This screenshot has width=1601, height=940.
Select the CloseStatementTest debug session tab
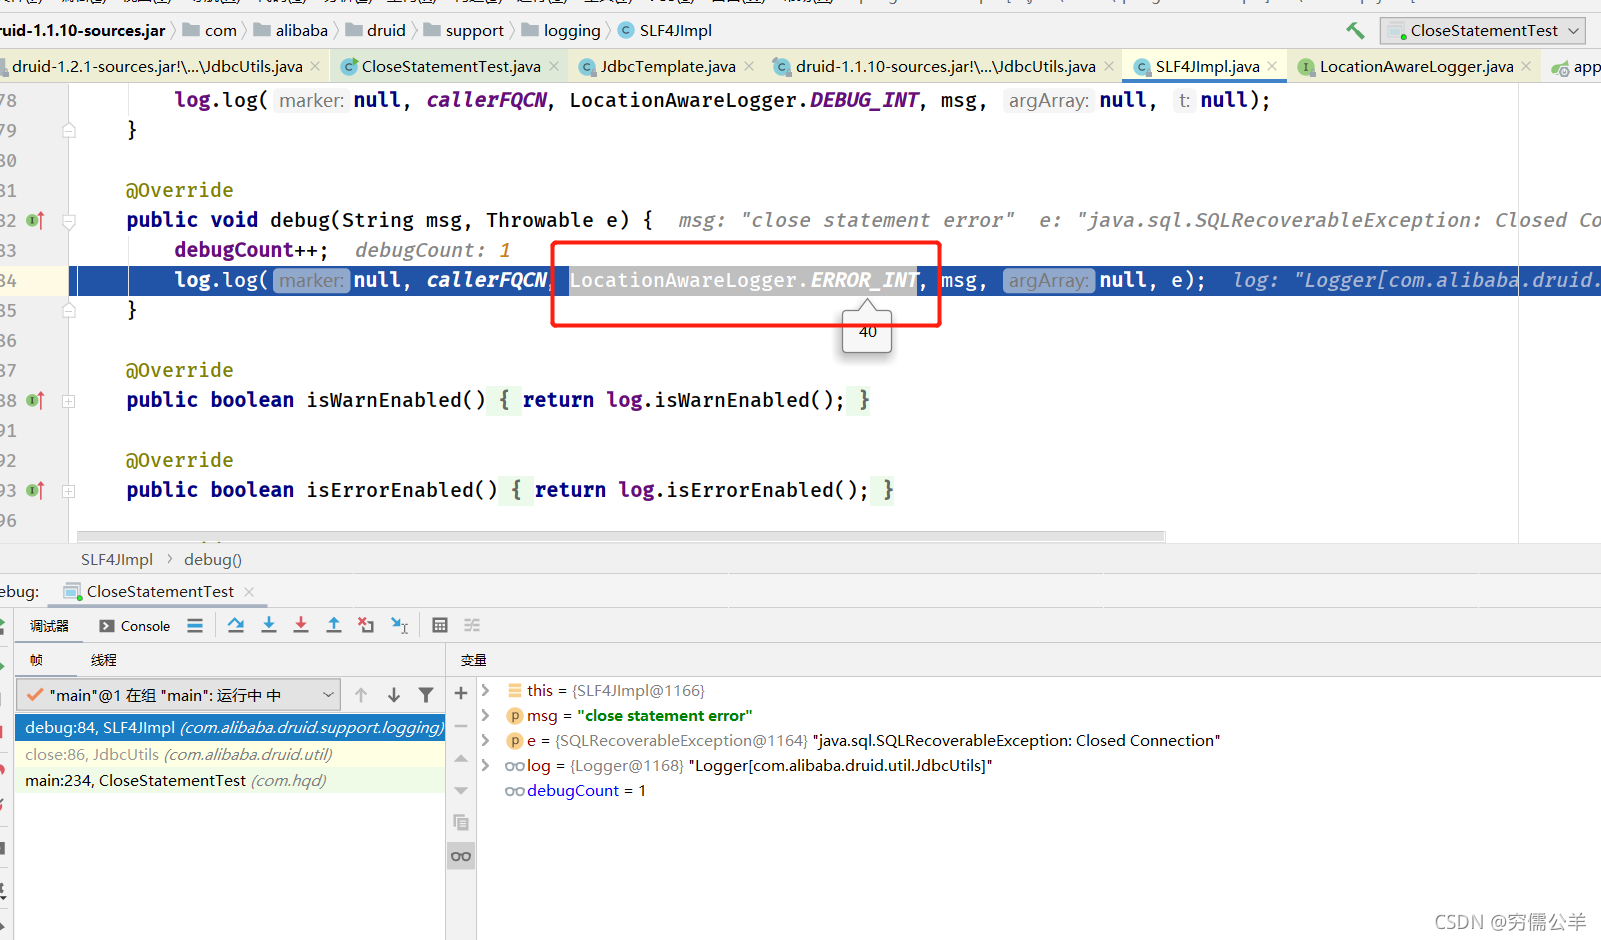[160, 592]
